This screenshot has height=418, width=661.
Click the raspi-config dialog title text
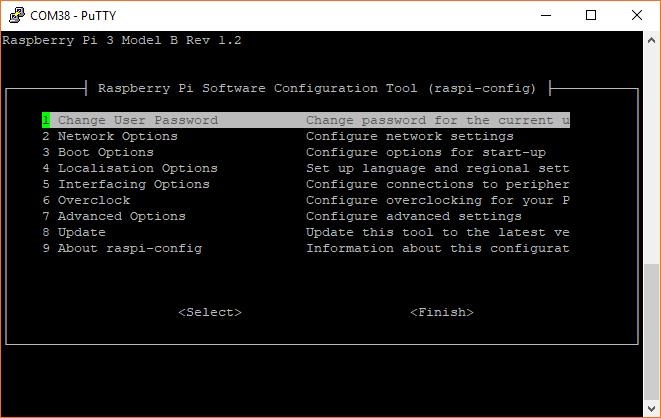pyautogui.click(x=317, y=88)
